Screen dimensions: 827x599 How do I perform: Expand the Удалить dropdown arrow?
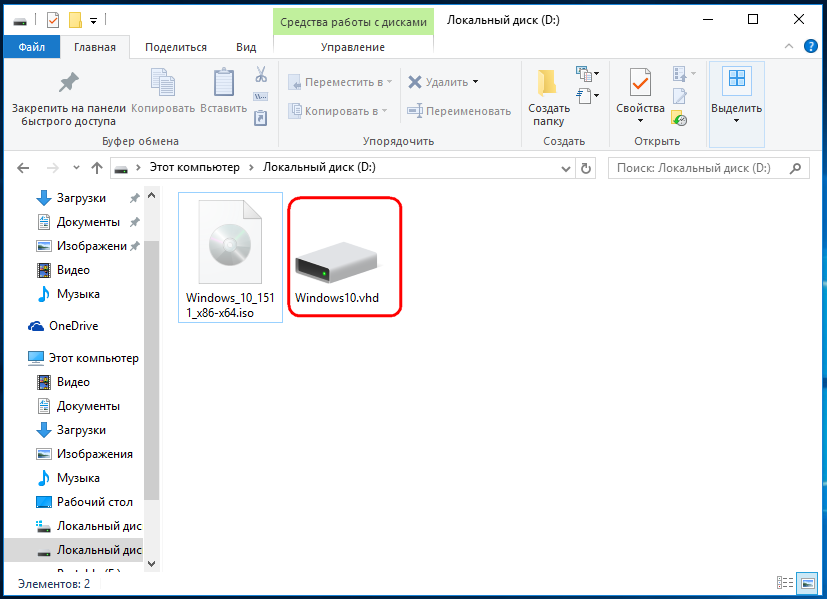476,82
